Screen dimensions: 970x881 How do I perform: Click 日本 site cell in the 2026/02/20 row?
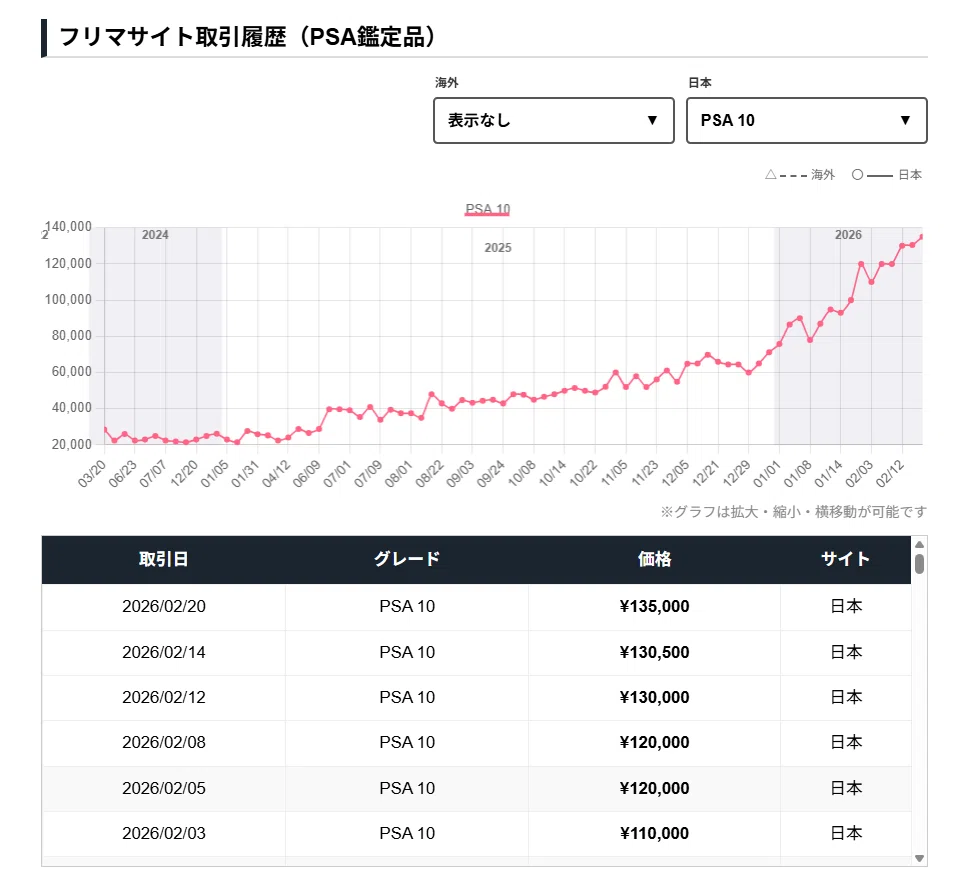click(846, 606)
